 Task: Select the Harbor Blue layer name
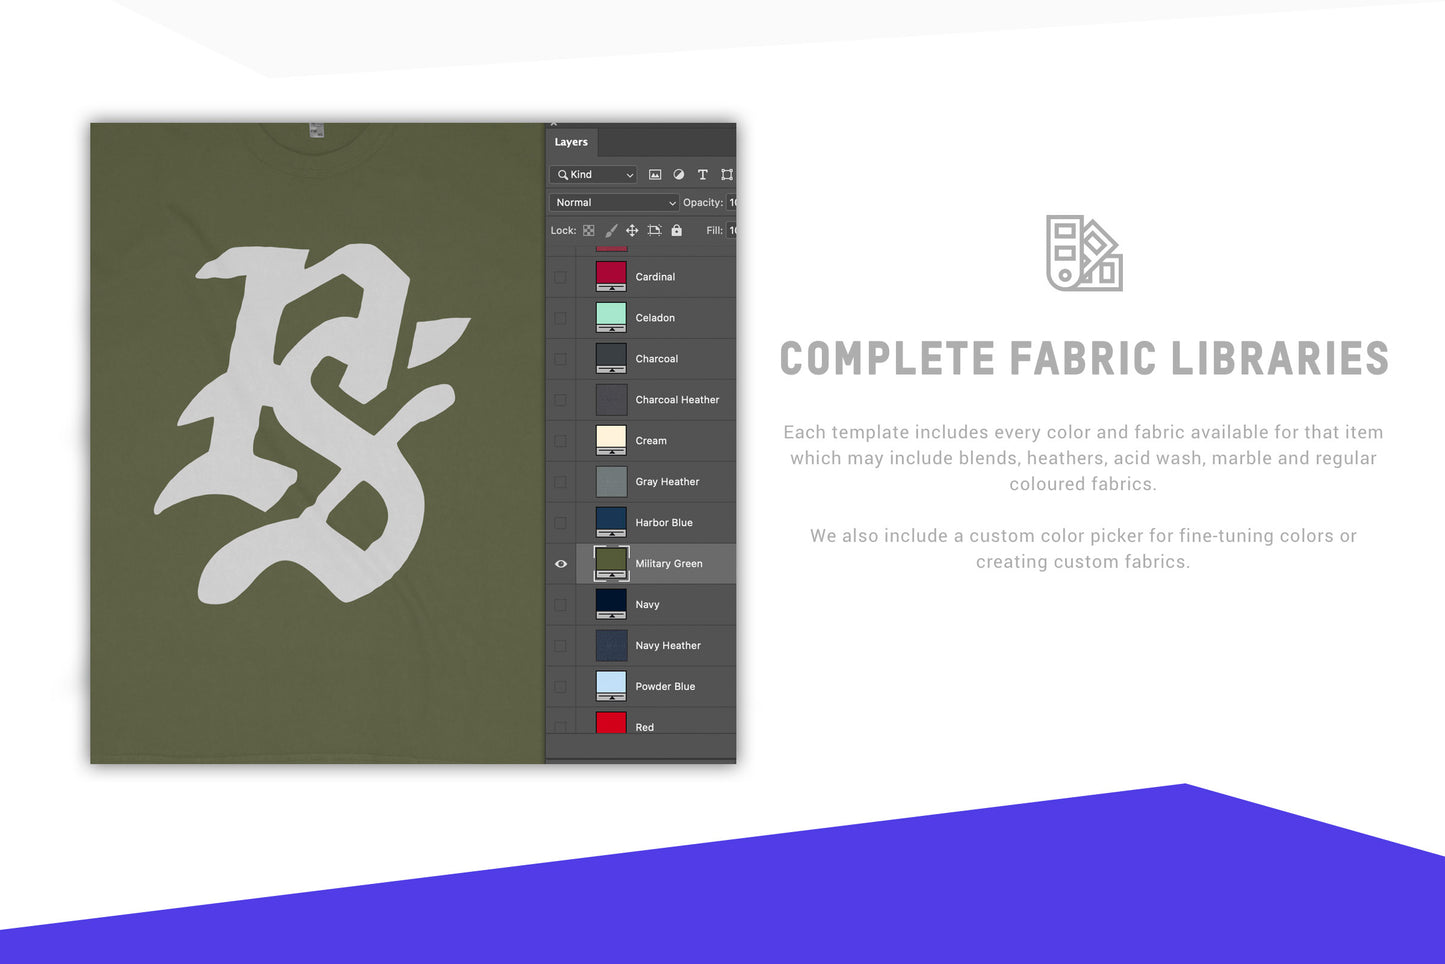[664, 523]
